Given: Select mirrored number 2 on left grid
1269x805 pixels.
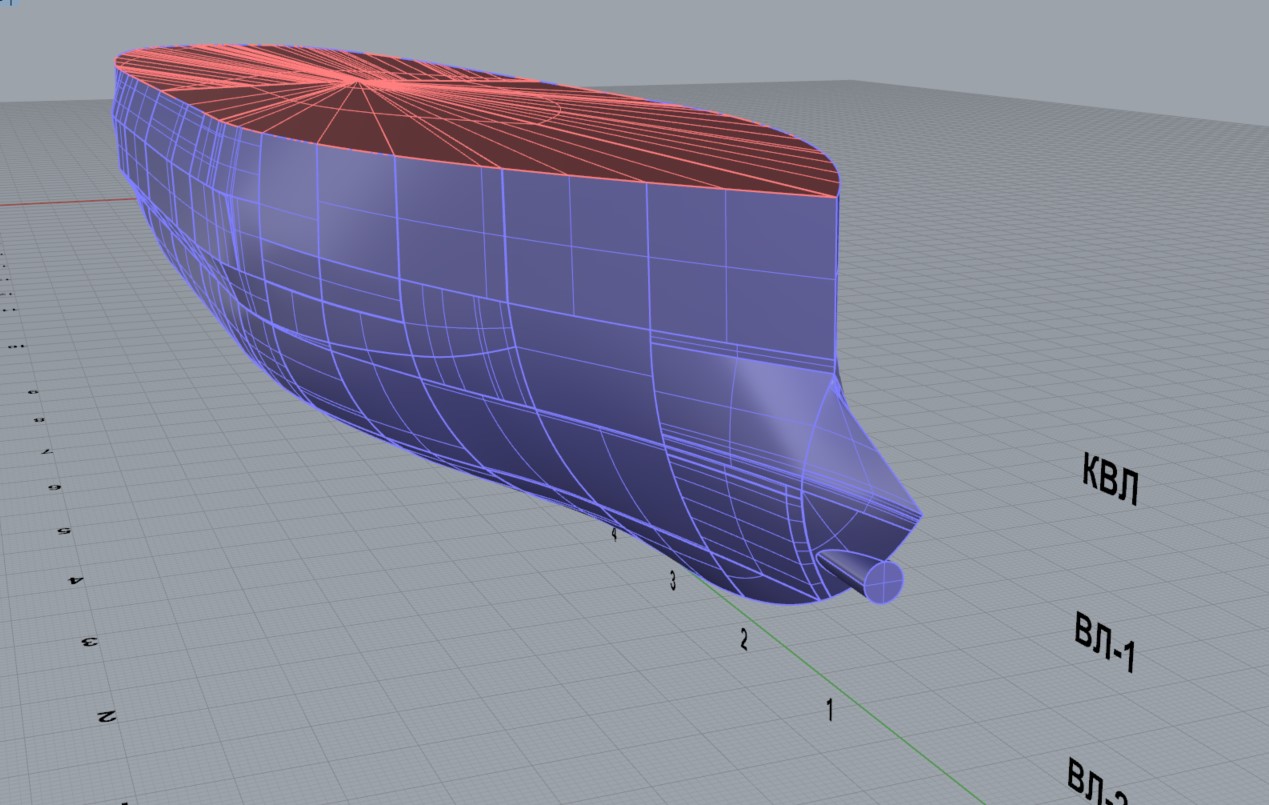Looking at the screenshot, I should [x=105, y=716].
